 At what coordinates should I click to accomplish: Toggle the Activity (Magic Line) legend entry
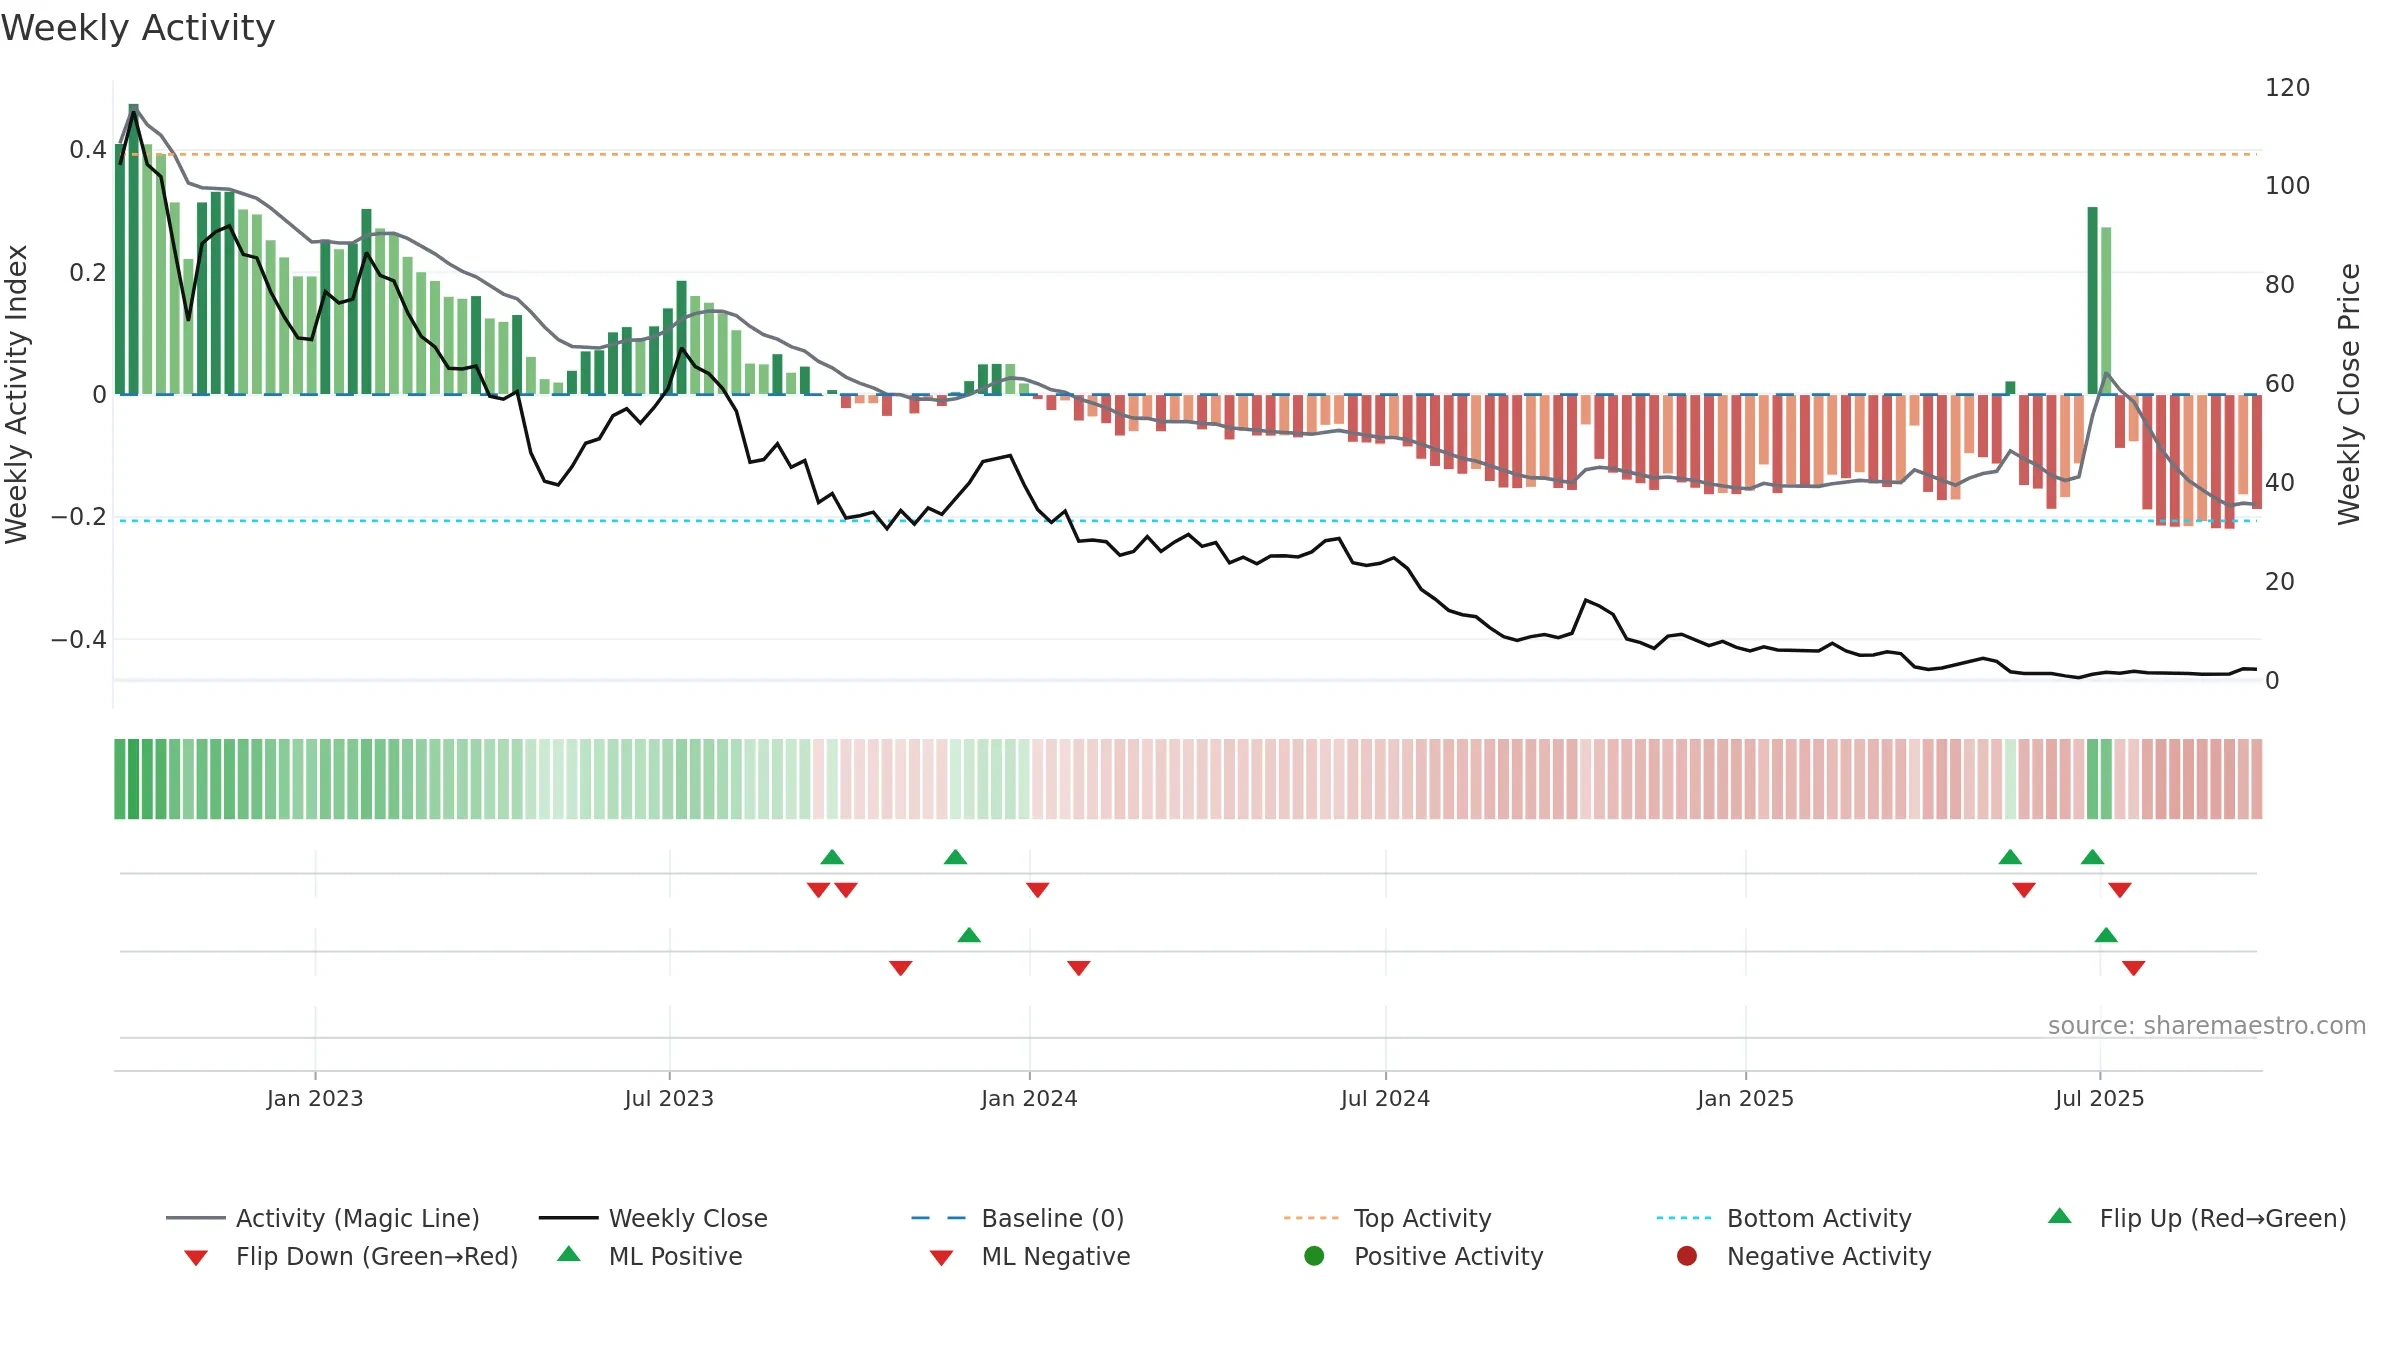click(323, 1218)
